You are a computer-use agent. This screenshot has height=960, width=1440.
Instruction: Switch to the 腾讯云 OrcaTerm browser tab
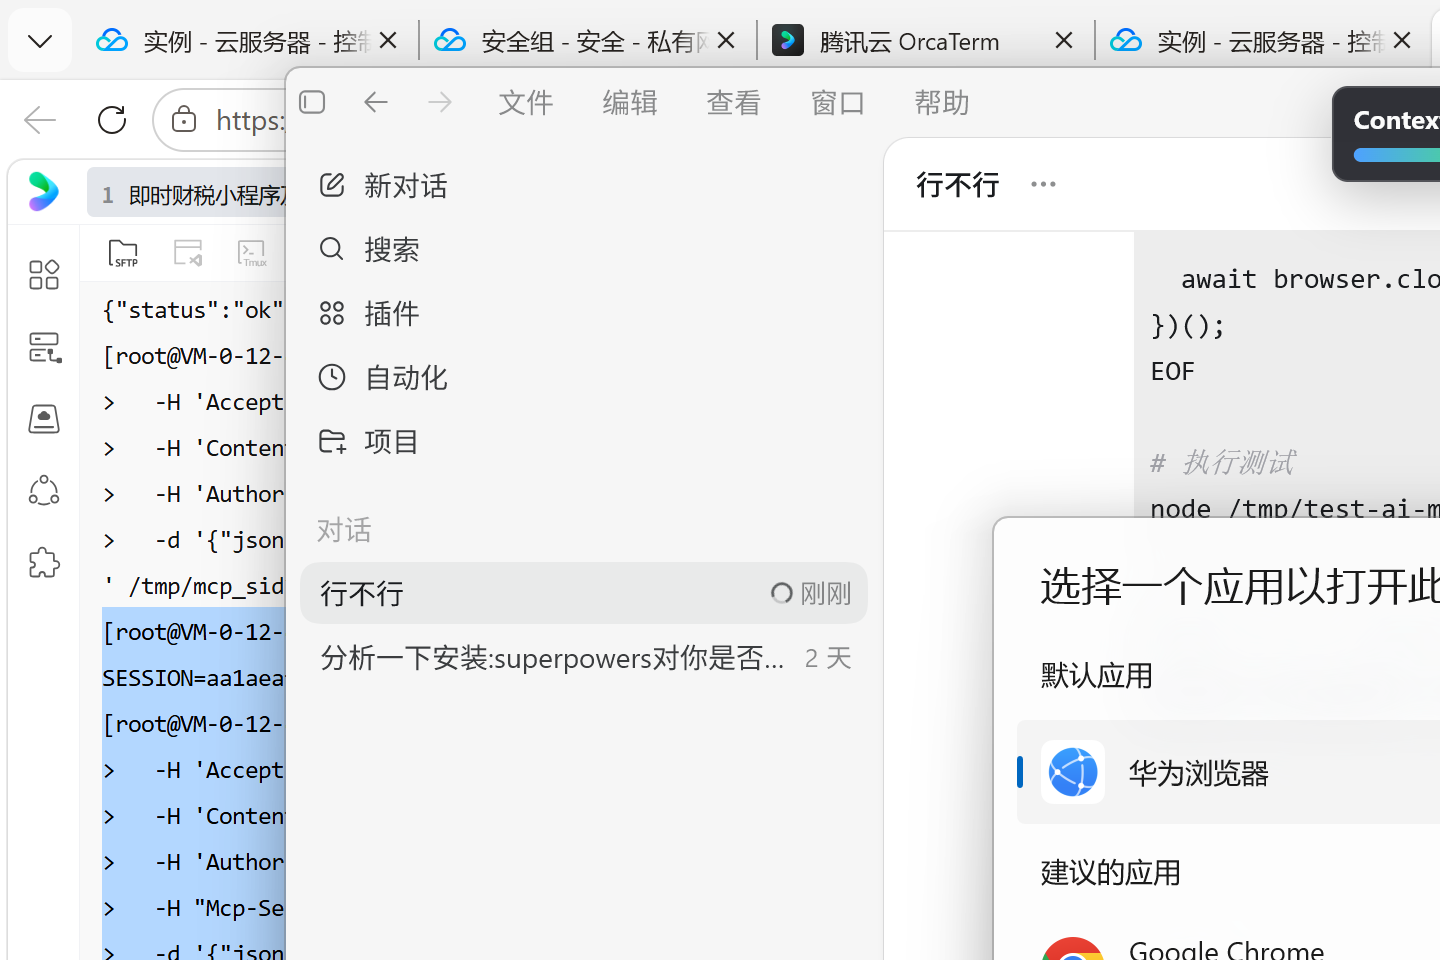pyautogui.click(x=908, y=41)
